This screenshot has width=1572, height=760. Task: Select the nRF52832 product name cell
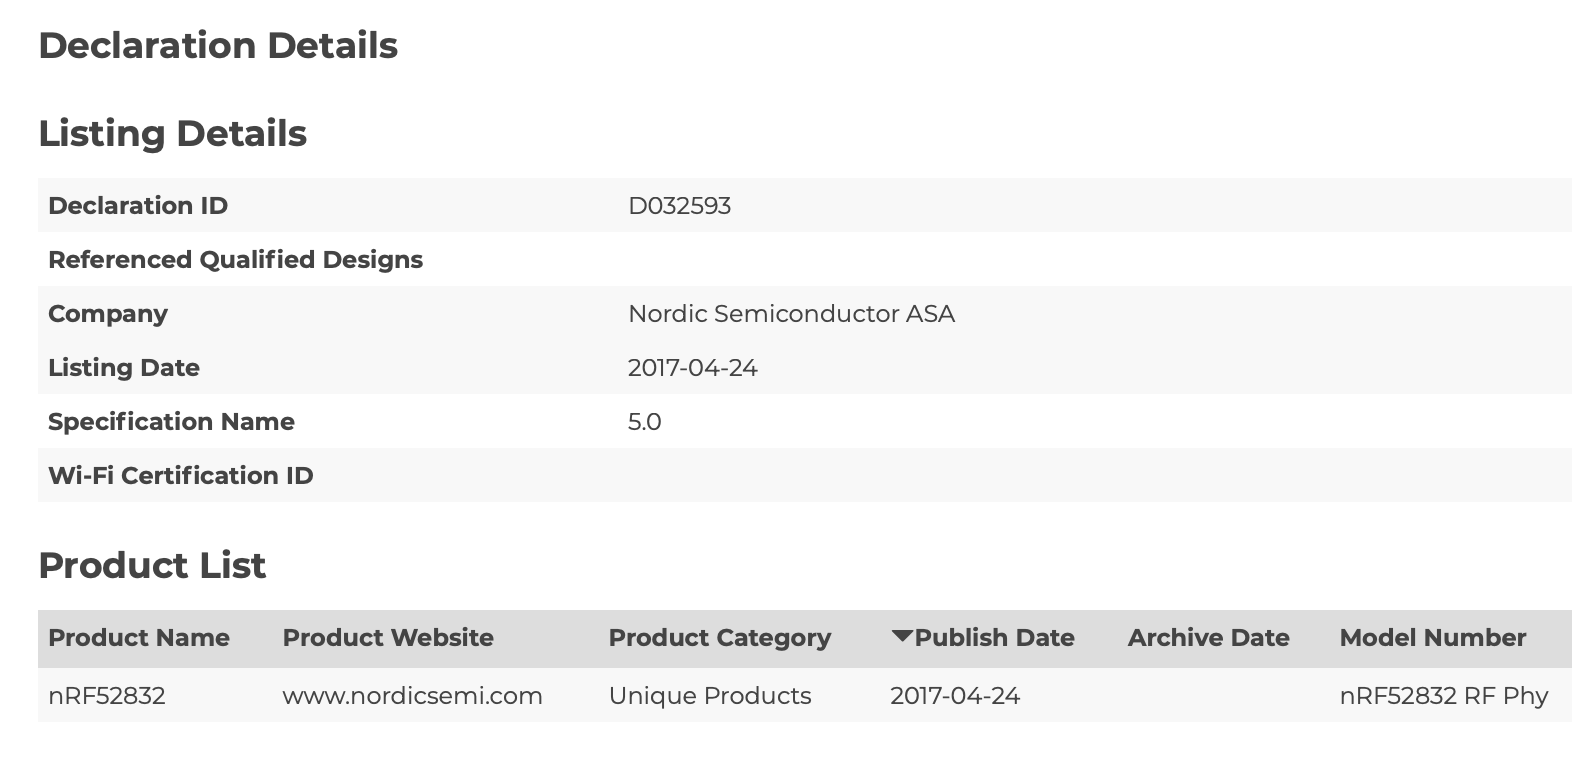(106, 696)
